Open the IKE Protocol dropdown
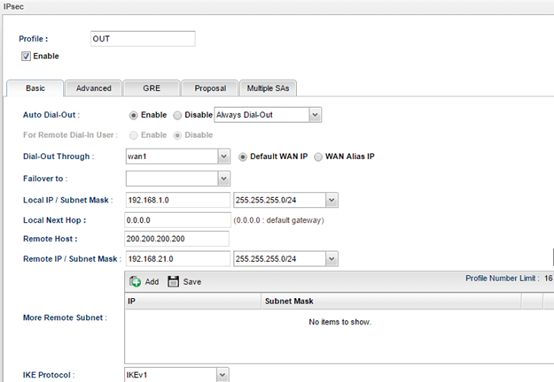 pos(177,375)
